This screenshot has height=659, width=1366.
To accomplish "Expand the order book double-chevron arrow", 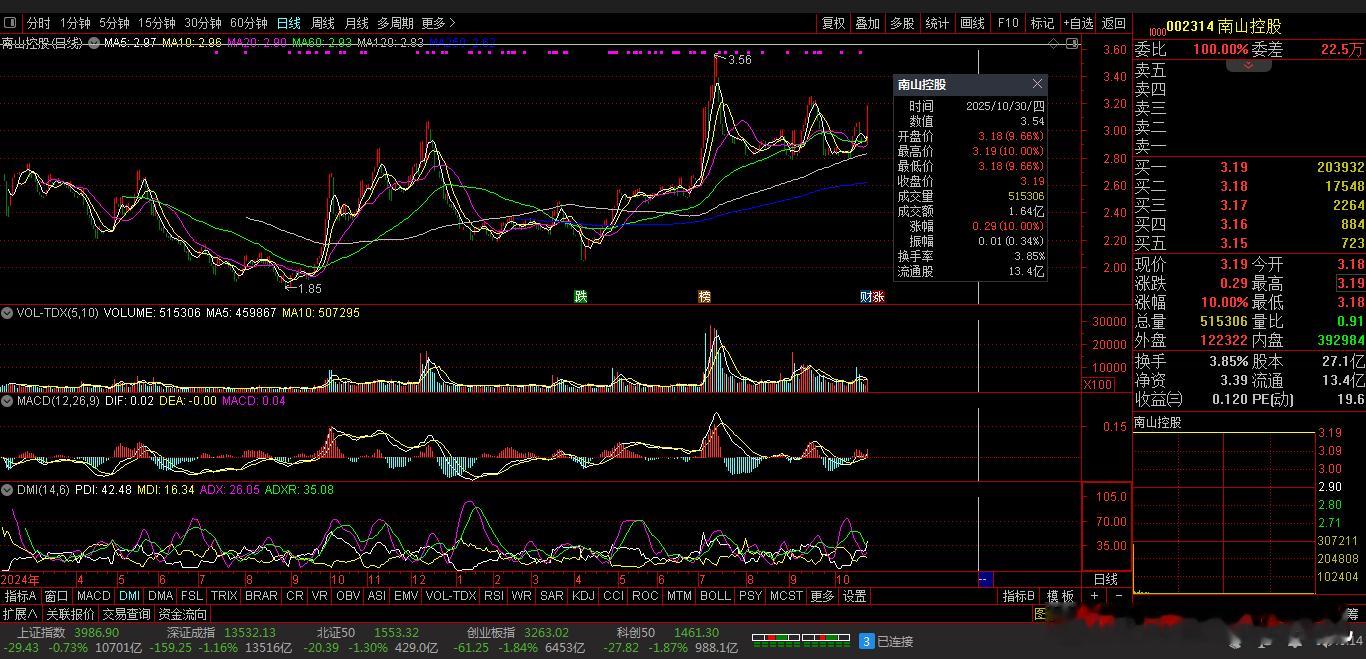I will (1248, 65).
